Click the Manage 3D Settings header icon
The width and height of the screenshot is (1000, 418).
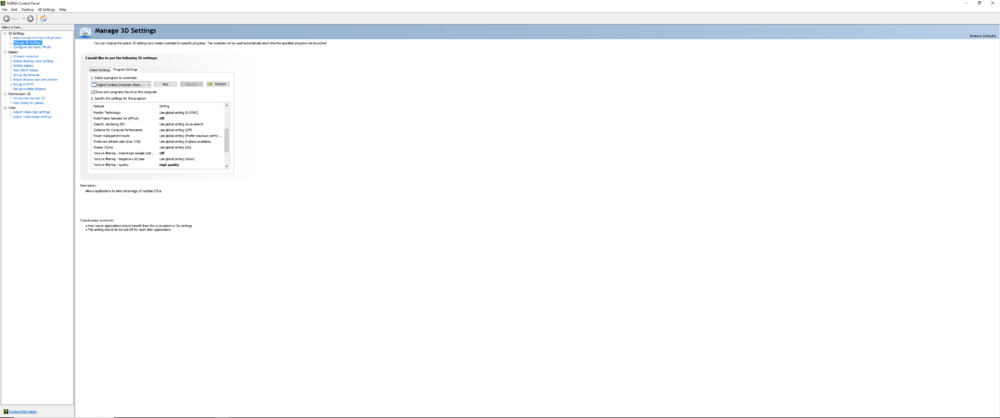pyautogui.click(x=85, y=32)
